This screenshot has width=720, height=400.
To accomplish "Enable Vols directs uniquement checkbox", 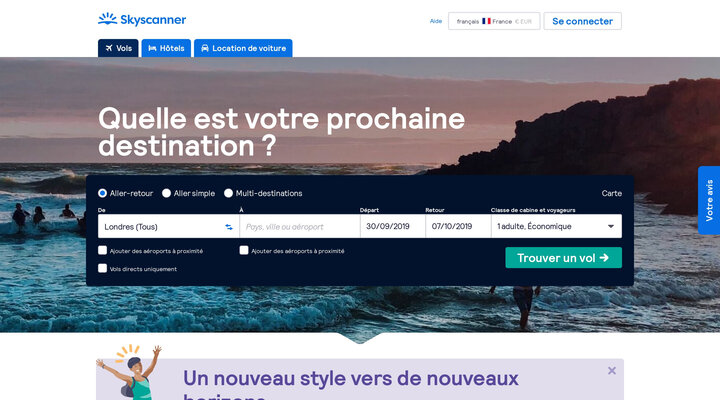I will [102, 268].
